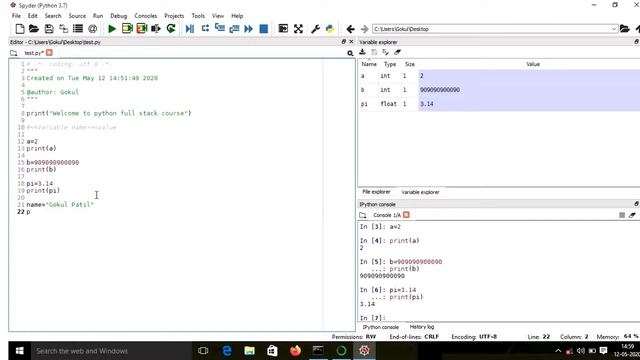
Task: Sort by Size column header
Action: point(410,64)
